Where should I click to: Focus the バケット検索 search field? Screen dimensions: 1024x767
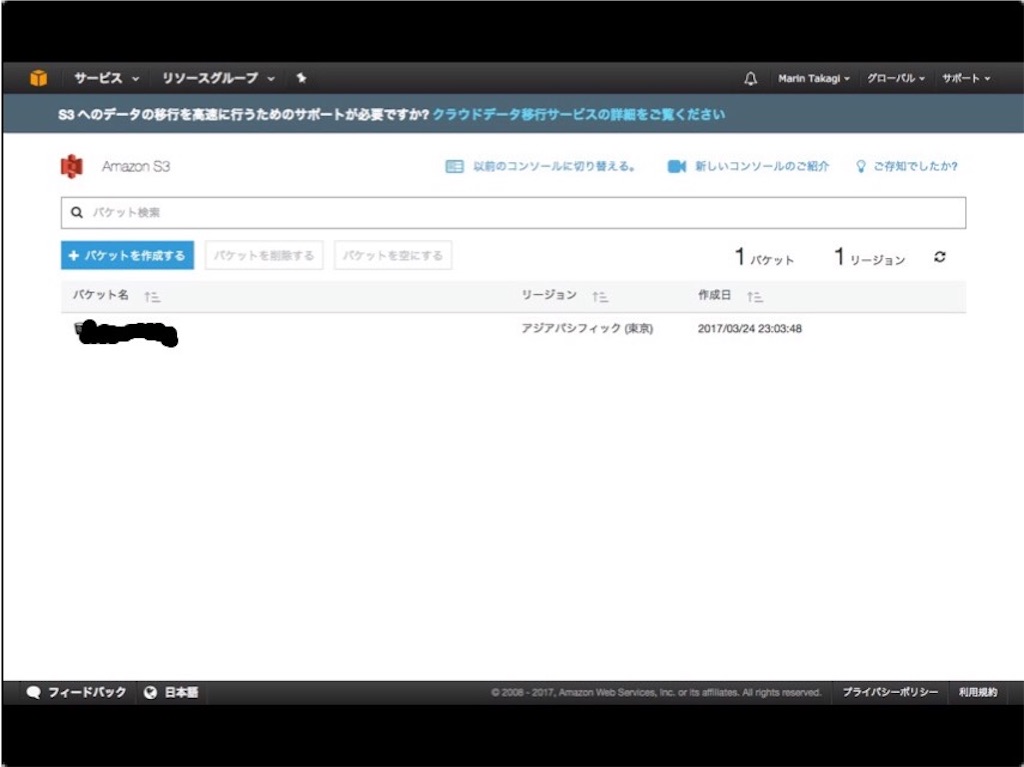pos(513,212)
